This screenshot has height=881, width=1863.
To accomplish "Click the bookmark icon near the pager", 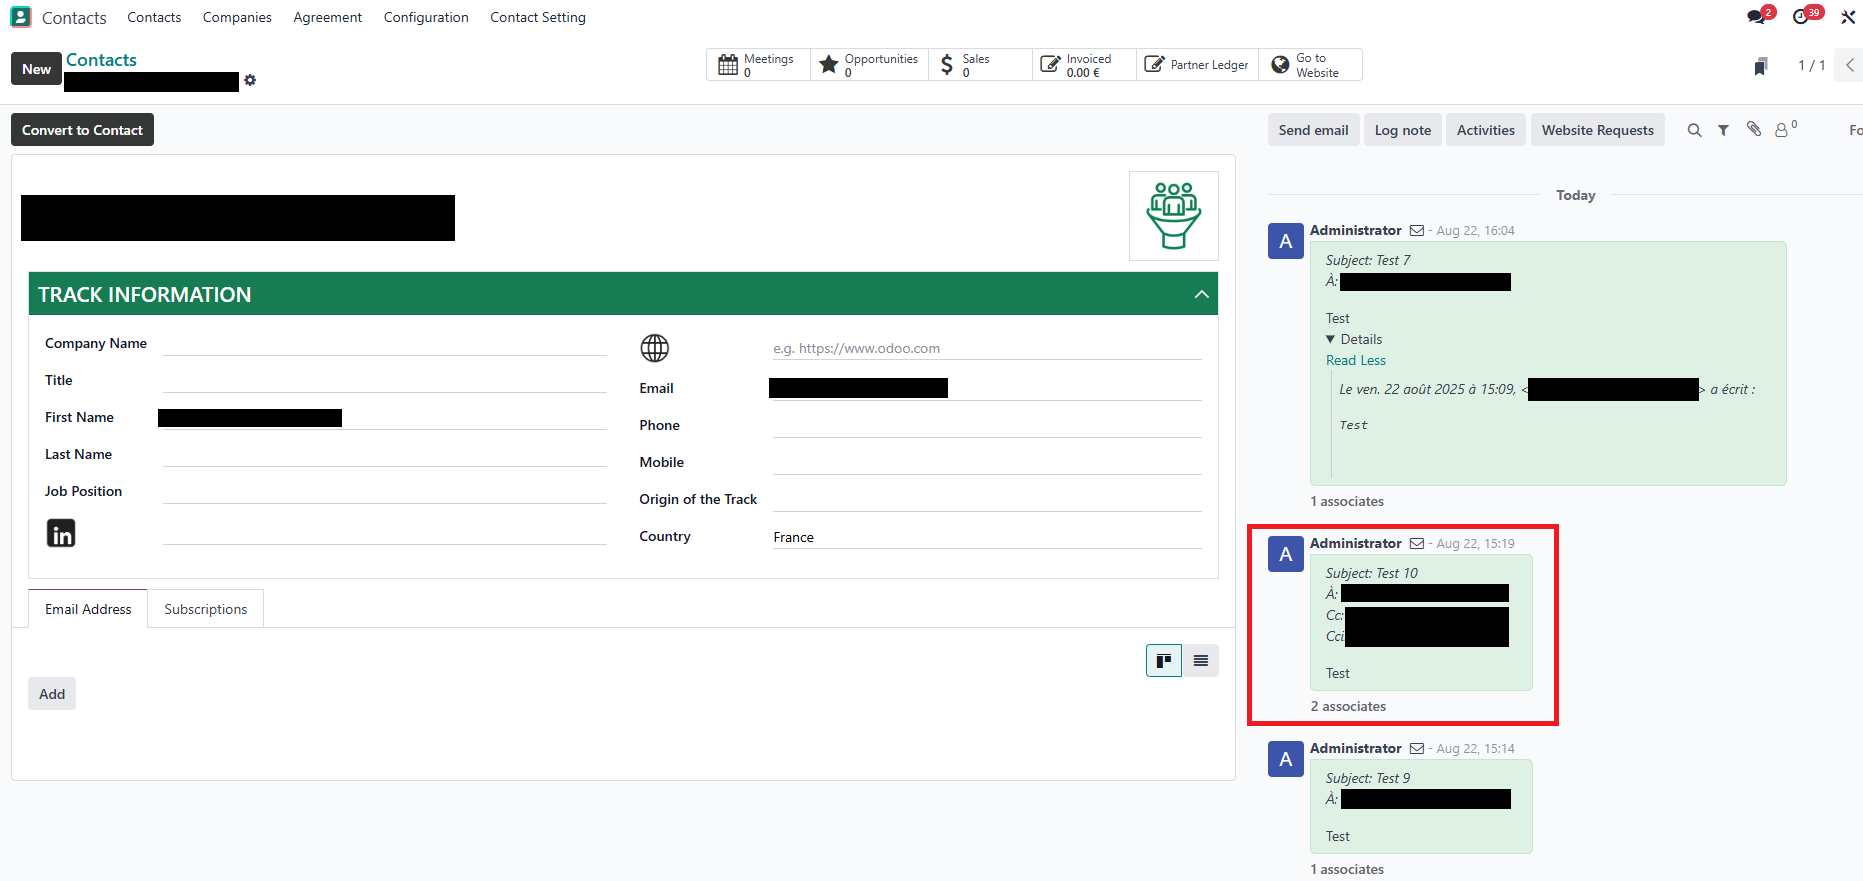I will pyautogui.click(x=1761, y=66).
